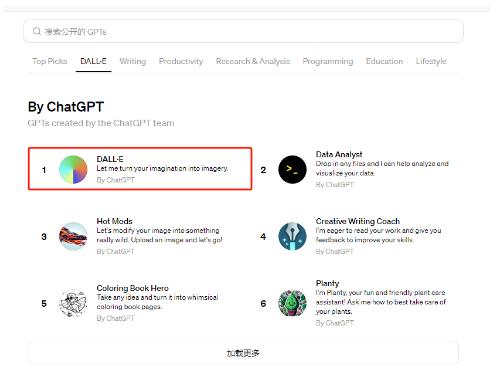Open the DALL-E colorful circle icon

73,169
